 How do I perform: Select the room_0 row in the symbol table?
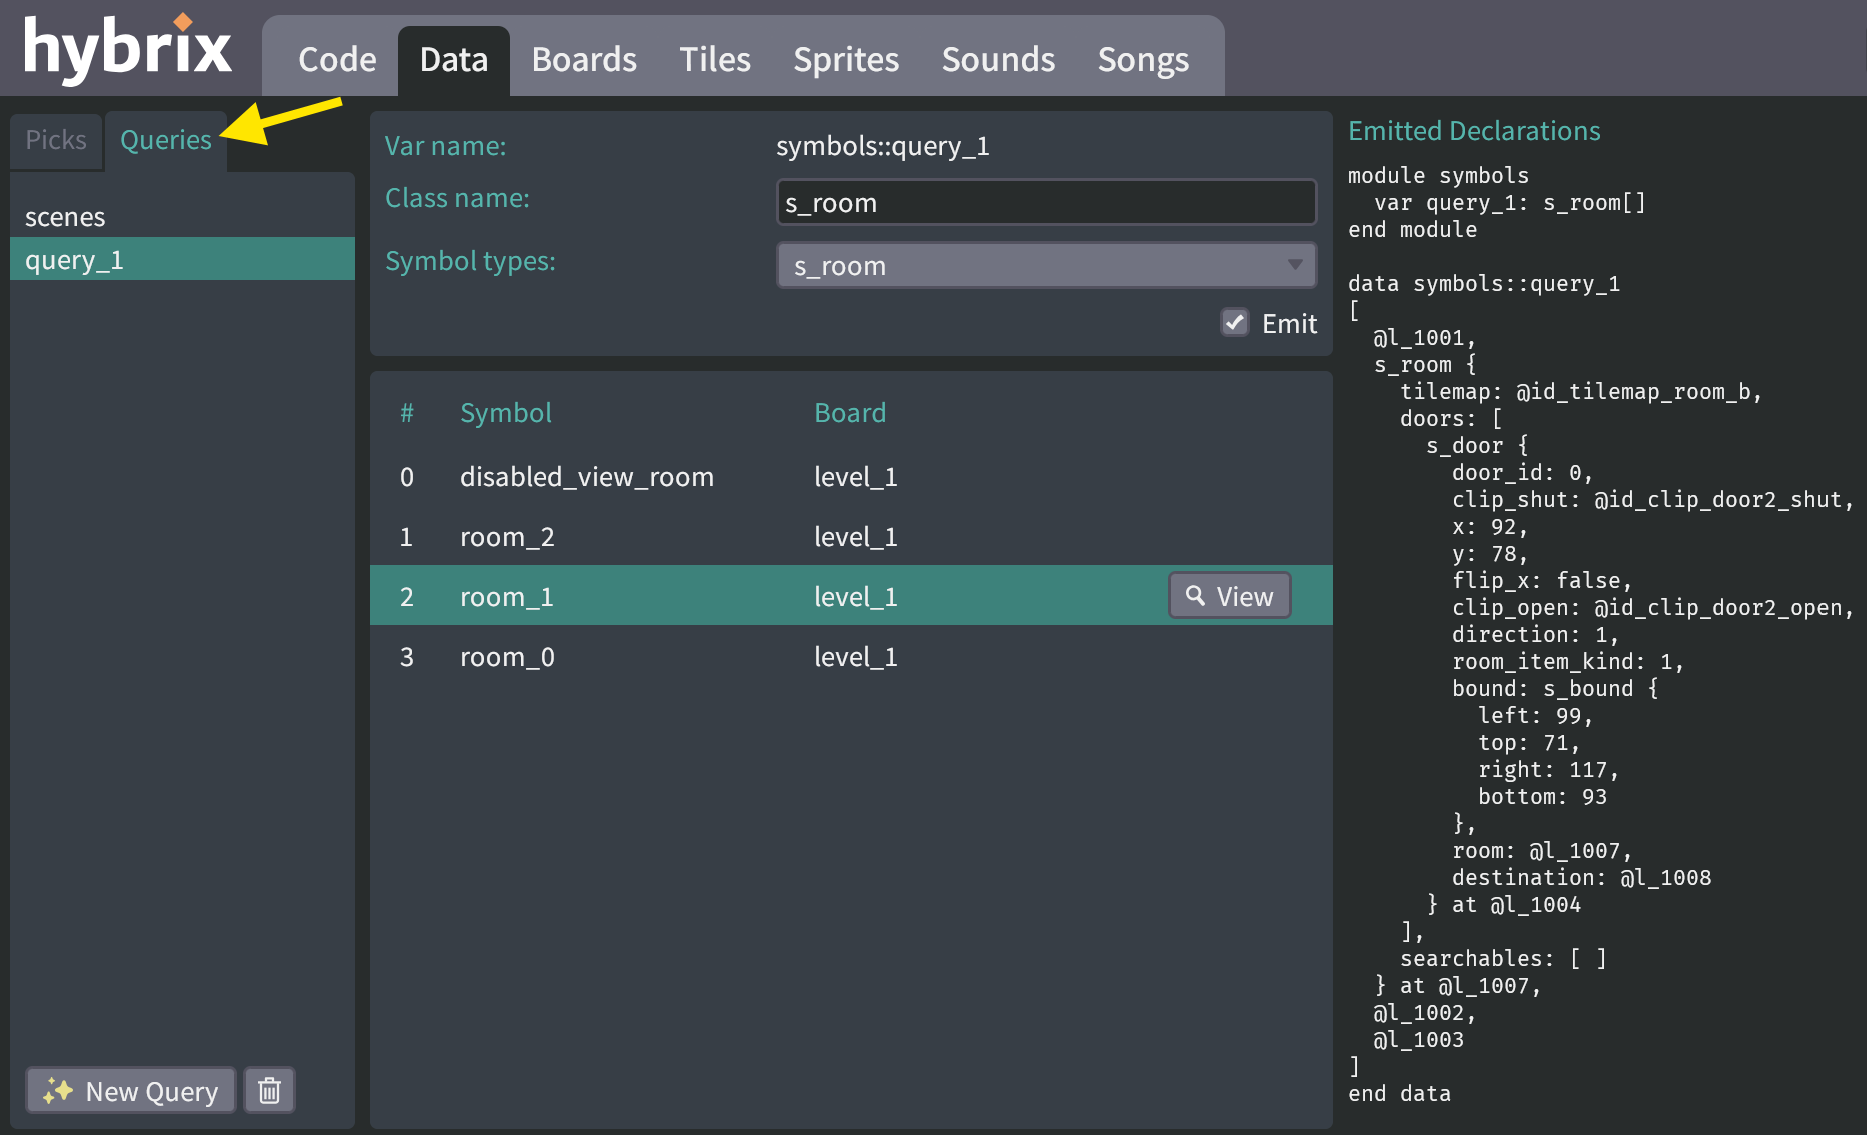click(507, 656)
